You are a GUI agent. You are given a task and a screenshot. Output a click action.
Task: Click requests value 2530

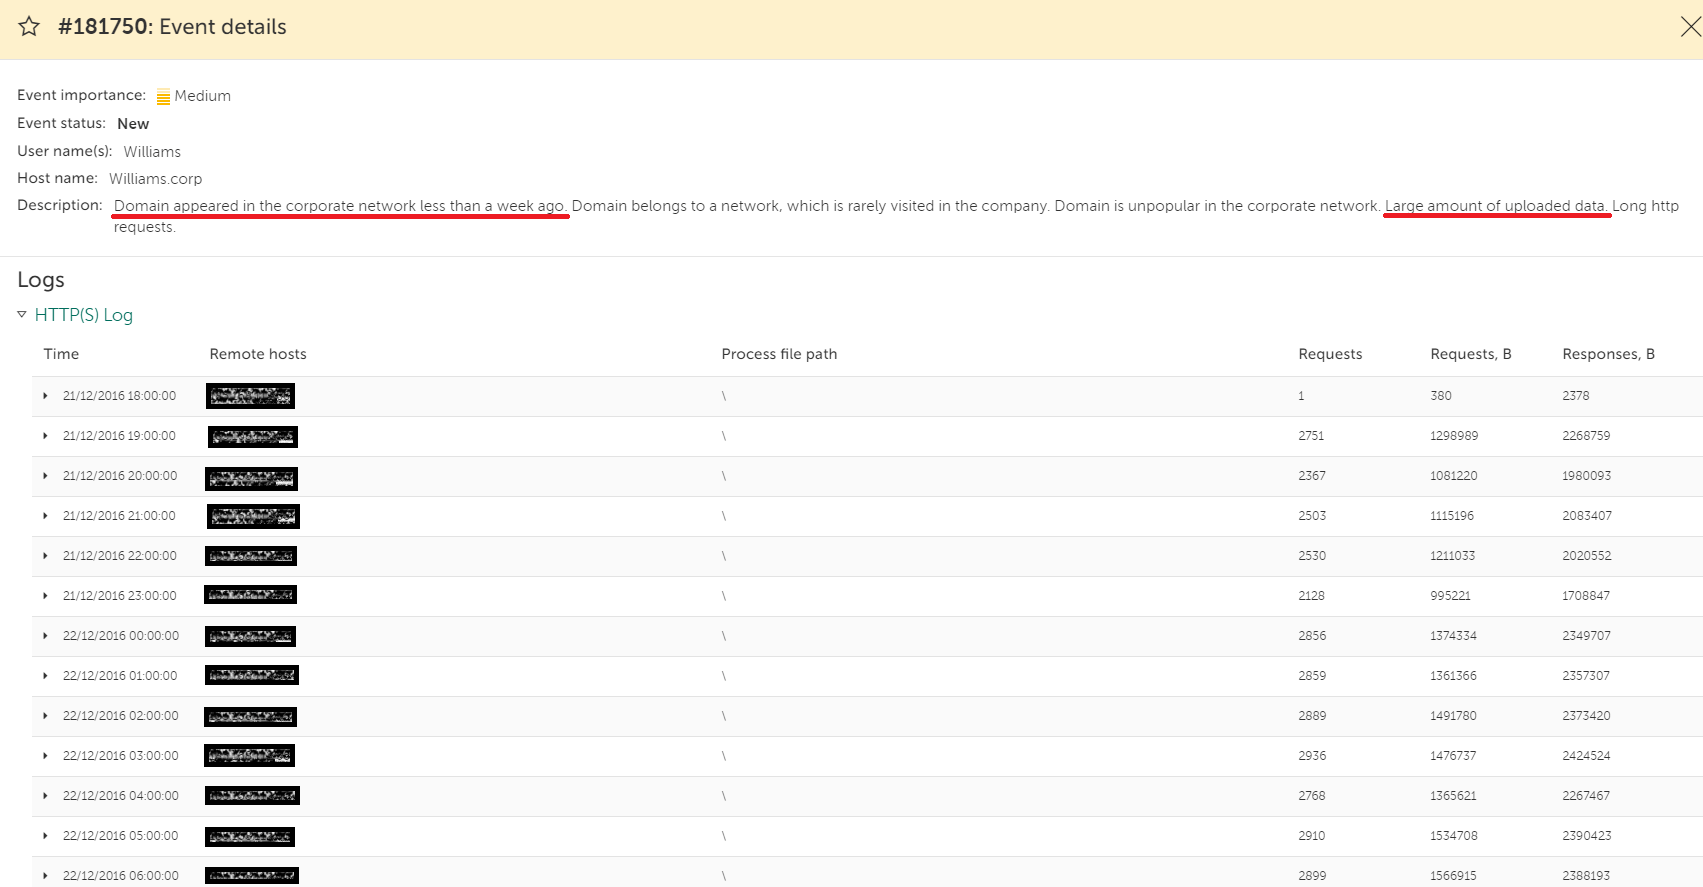tap(1312, 556)
